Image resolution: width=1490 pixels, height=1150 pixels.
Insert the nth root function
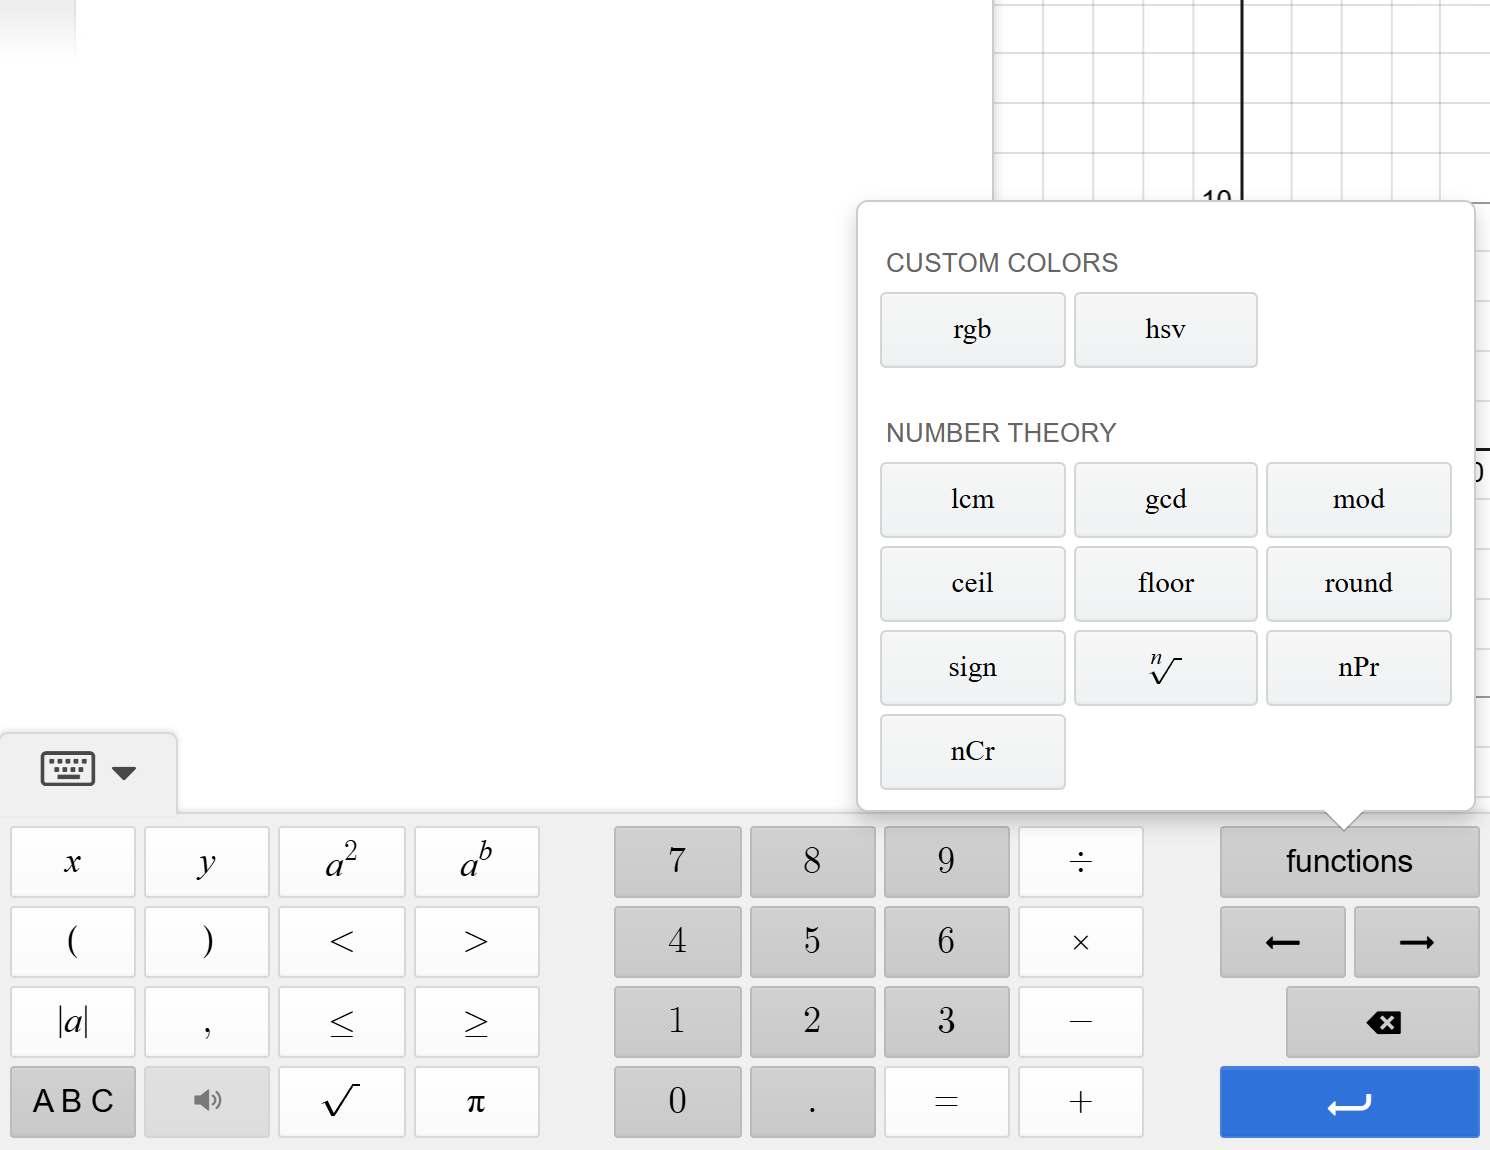[1165, 667]
